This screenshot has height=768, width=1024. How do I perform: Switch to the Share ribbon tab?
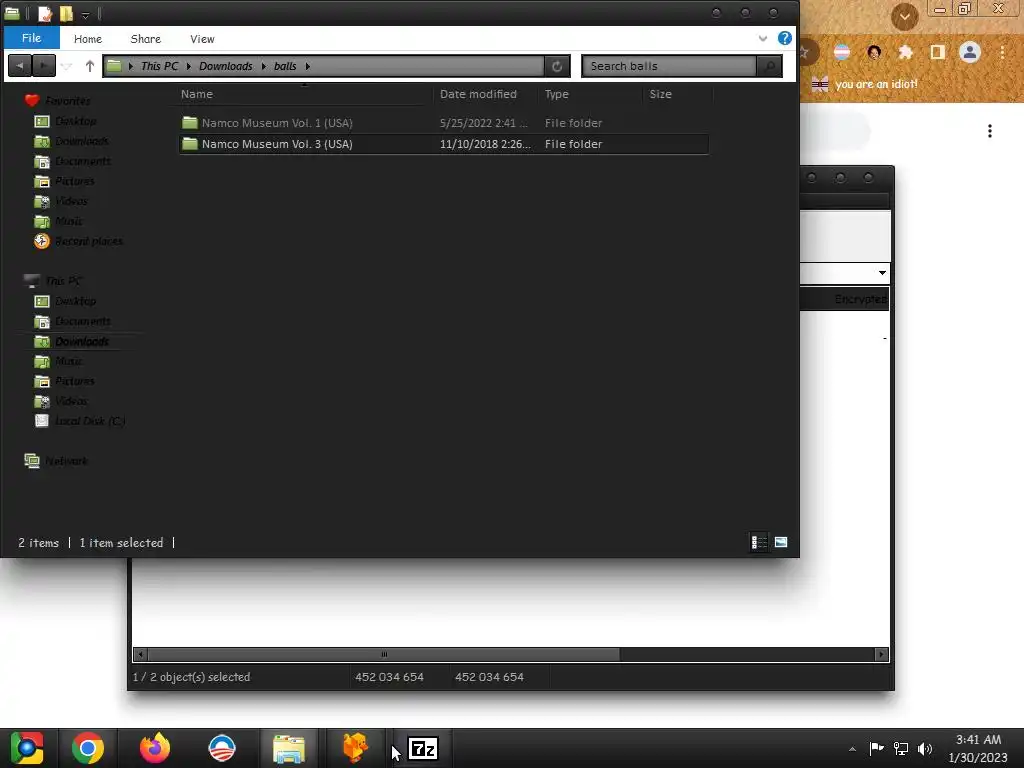coord(146,39)
